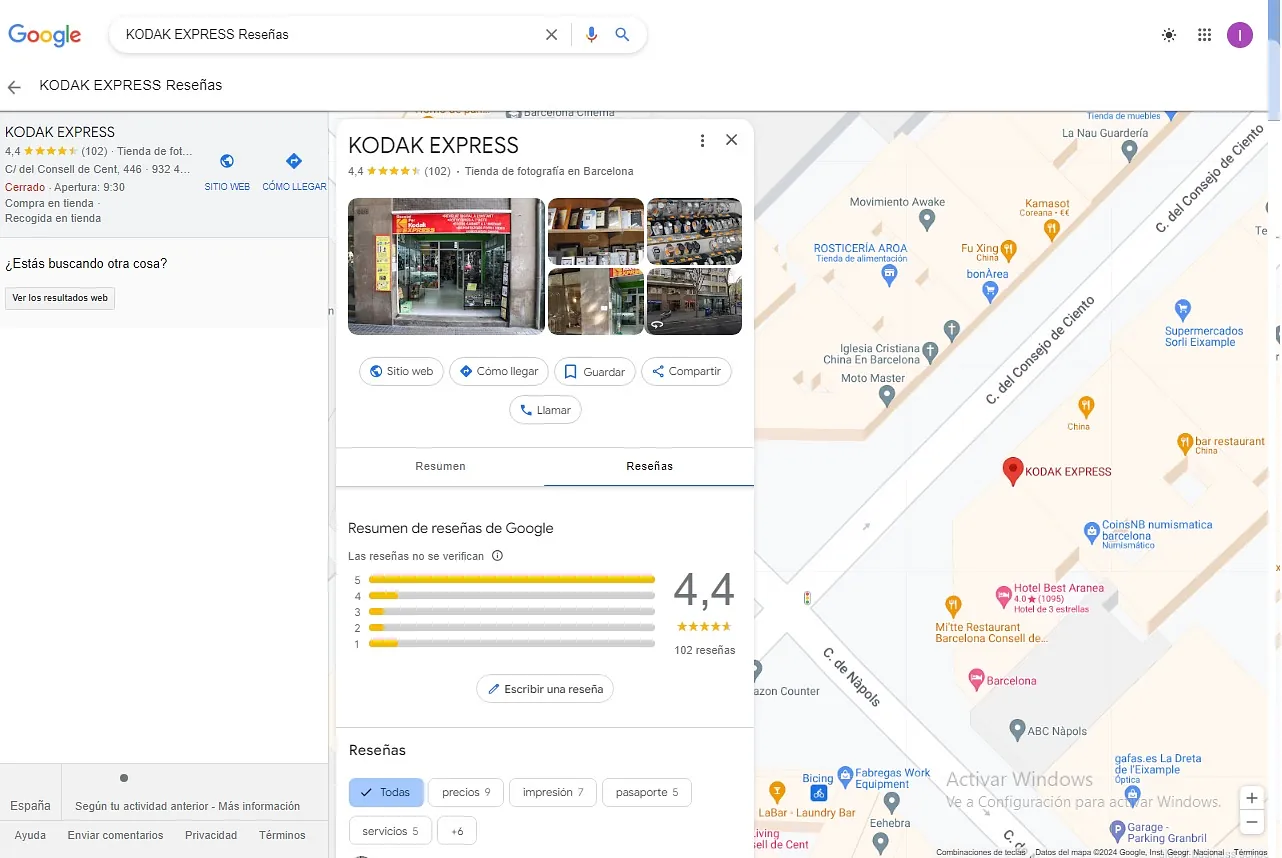
Task: Click Bicing bike station marker
Action: point(819,793)
